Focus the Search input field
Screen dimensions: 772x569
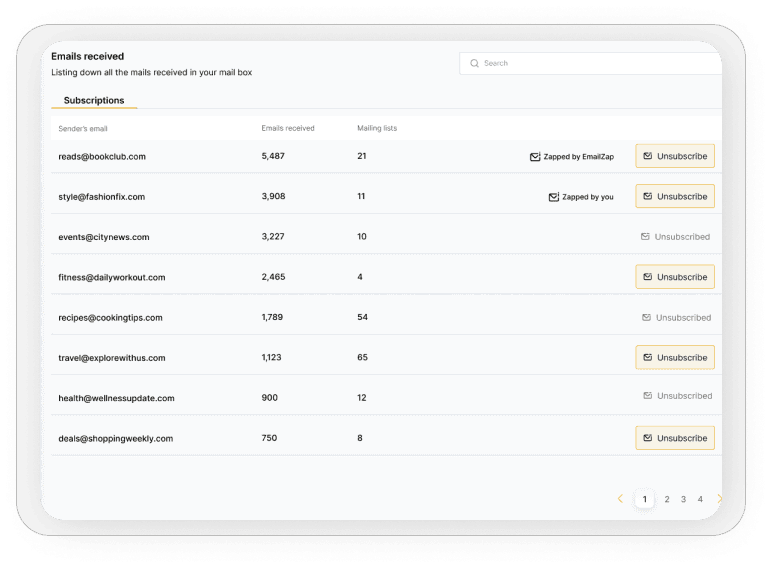(590, 63)
